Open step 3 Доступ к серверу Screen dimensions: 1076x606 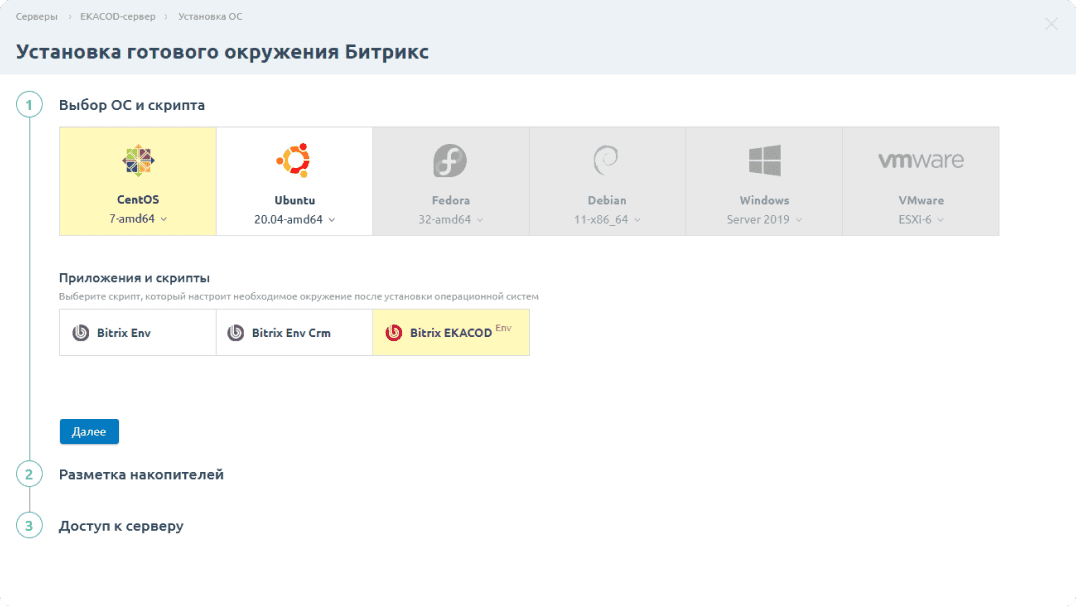click(x=121, y=526)
